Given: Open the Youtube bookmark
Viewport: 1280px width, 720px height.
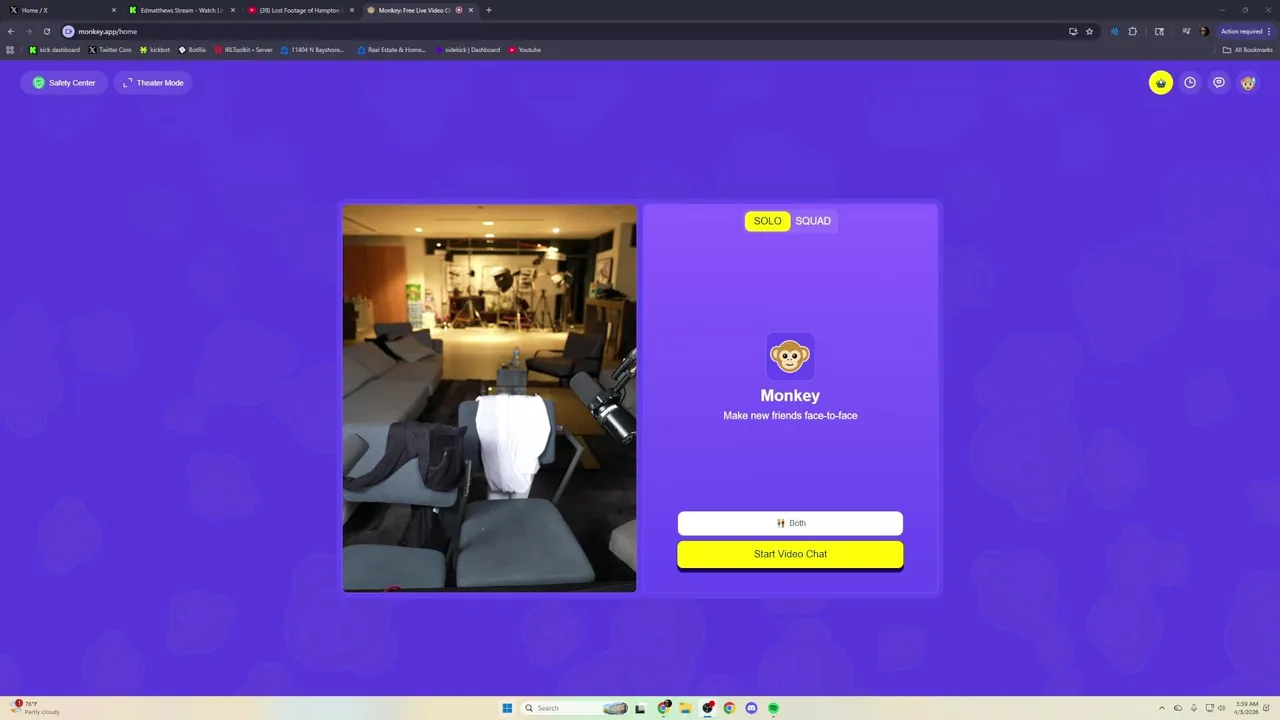Looking at the screenshot, I should tap(525, 50).
